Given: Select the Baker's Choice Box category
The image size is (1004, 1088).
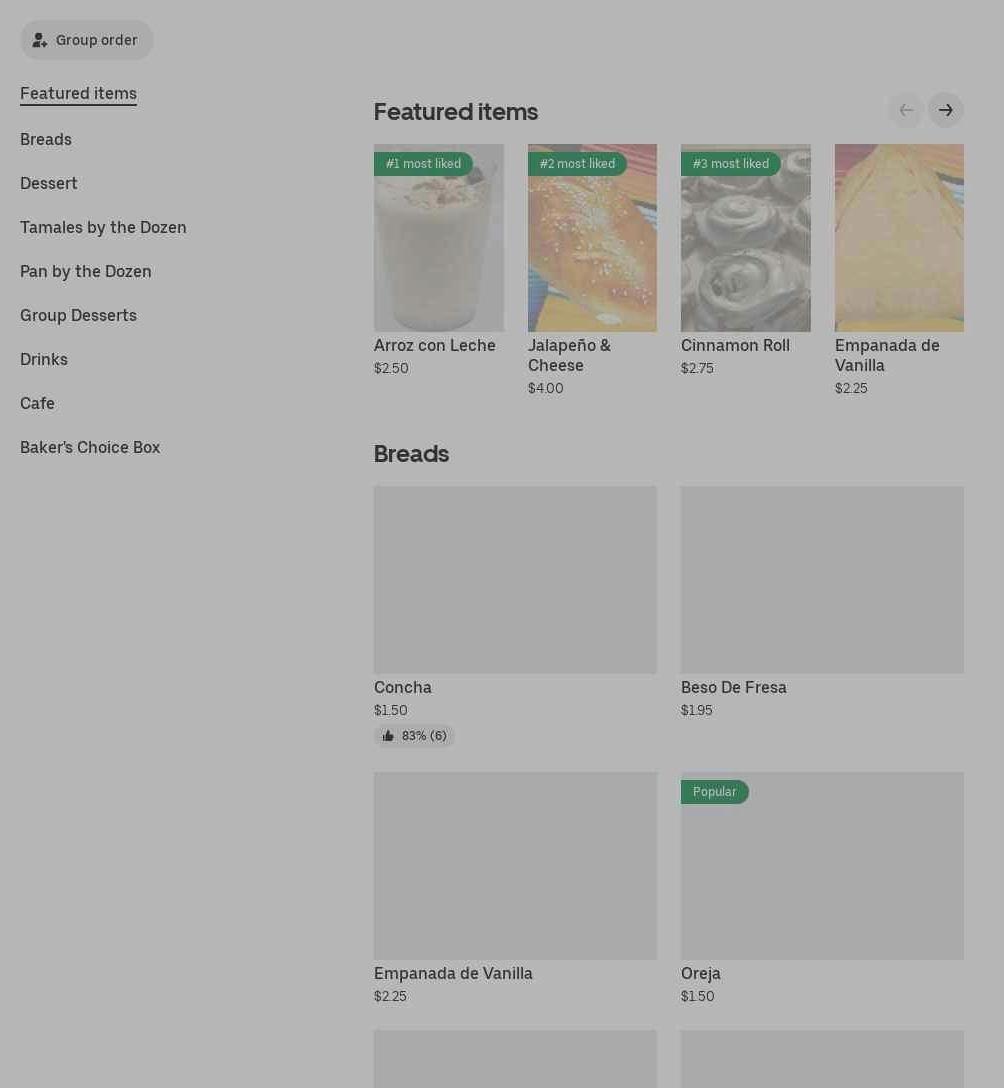Looking at the screenshot, I should click(90, 447).
